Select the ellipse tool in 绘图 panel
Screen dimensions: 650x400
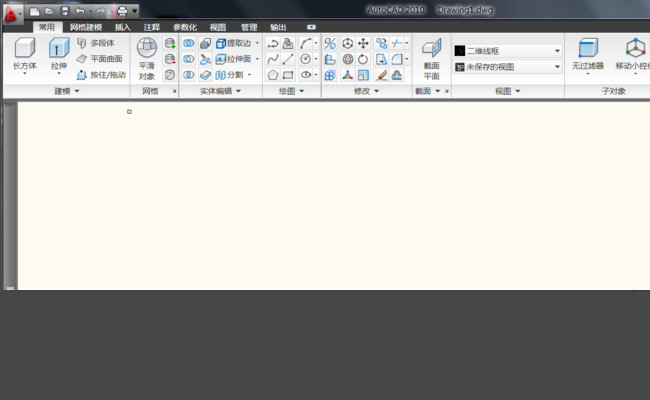[x=306, y=75]
